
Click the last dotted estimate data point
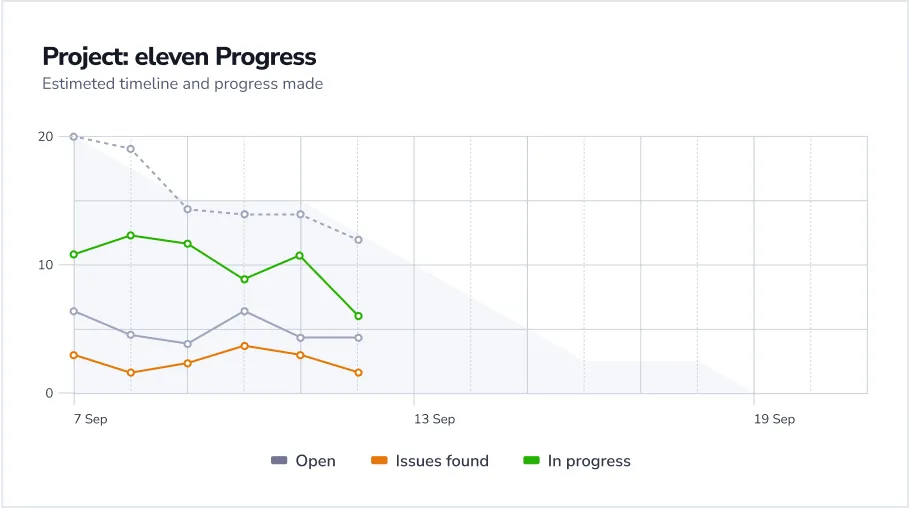coord(358,240)
